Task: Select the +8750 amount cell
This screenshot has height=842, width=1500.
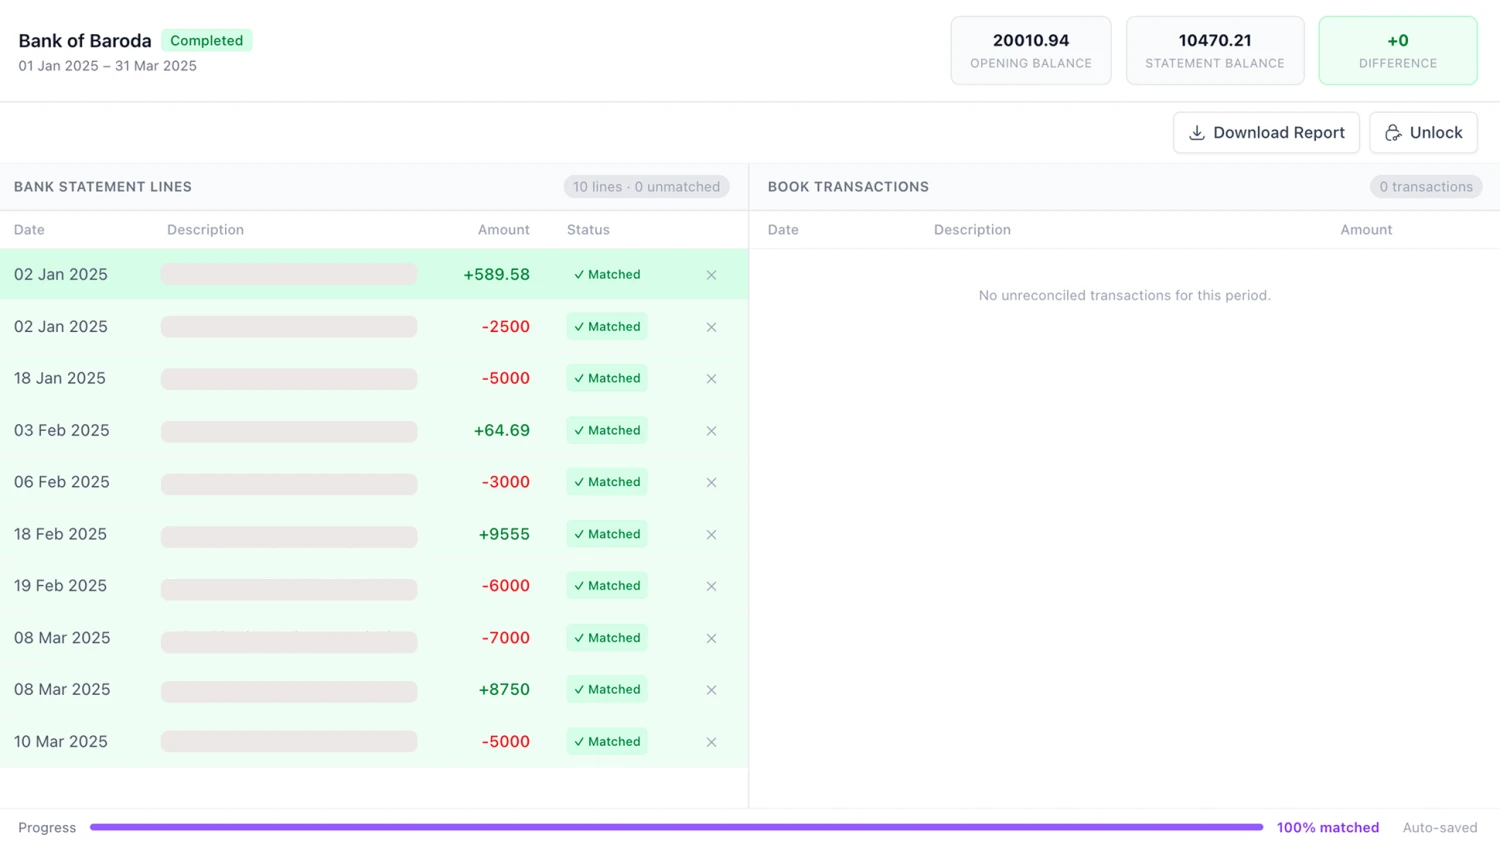Action: (x=503, y=689)
